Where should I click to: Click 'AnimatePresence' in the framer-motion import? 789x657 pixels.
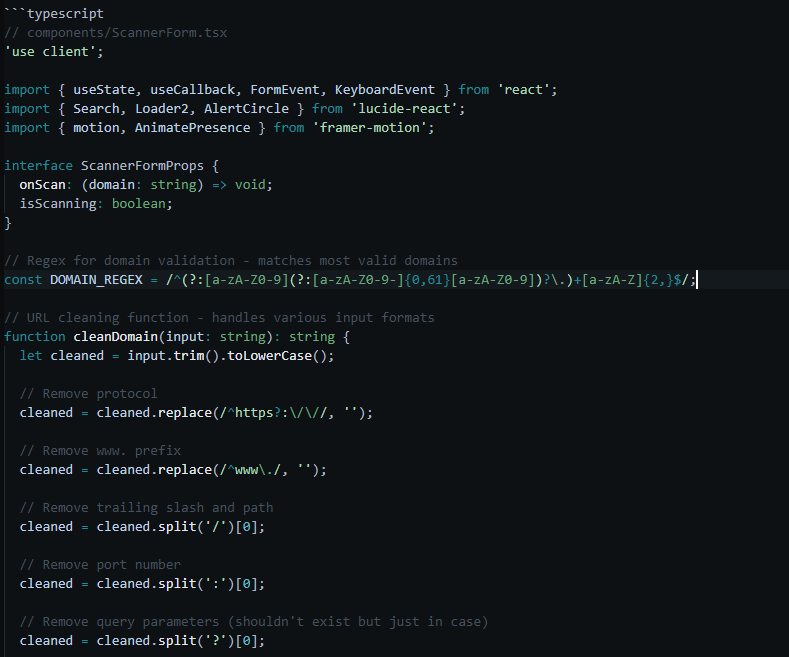193,128
